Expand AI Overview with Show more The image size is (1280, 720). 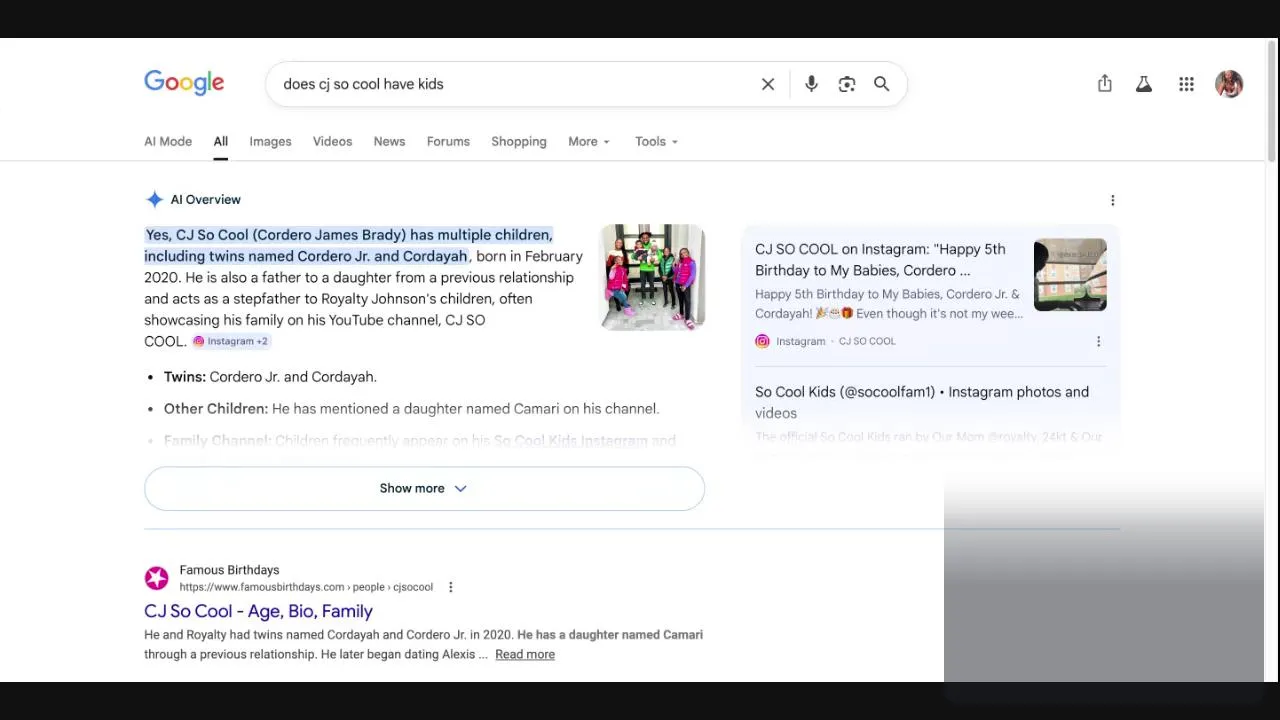click(424, 488)
